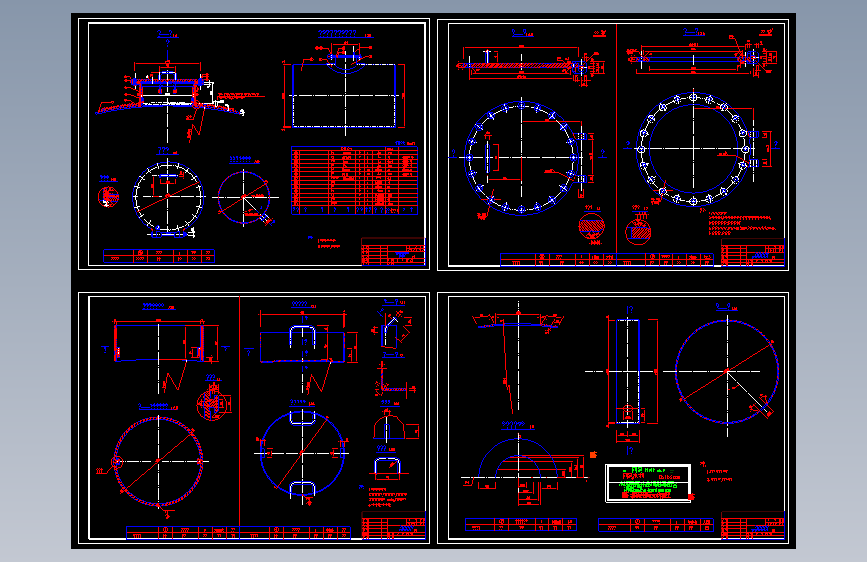Select the concentric blue semicircle arcs view

click(x=518, y=459)
